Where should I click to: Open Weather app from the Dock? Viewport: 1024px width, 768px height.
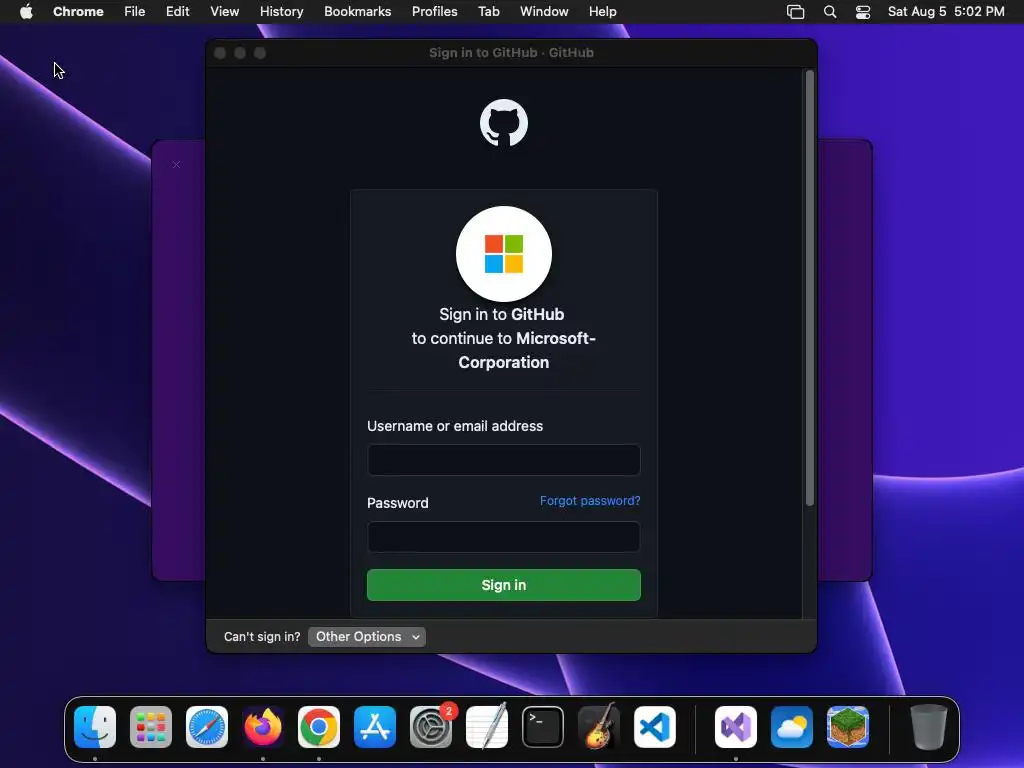click(792, 727)
